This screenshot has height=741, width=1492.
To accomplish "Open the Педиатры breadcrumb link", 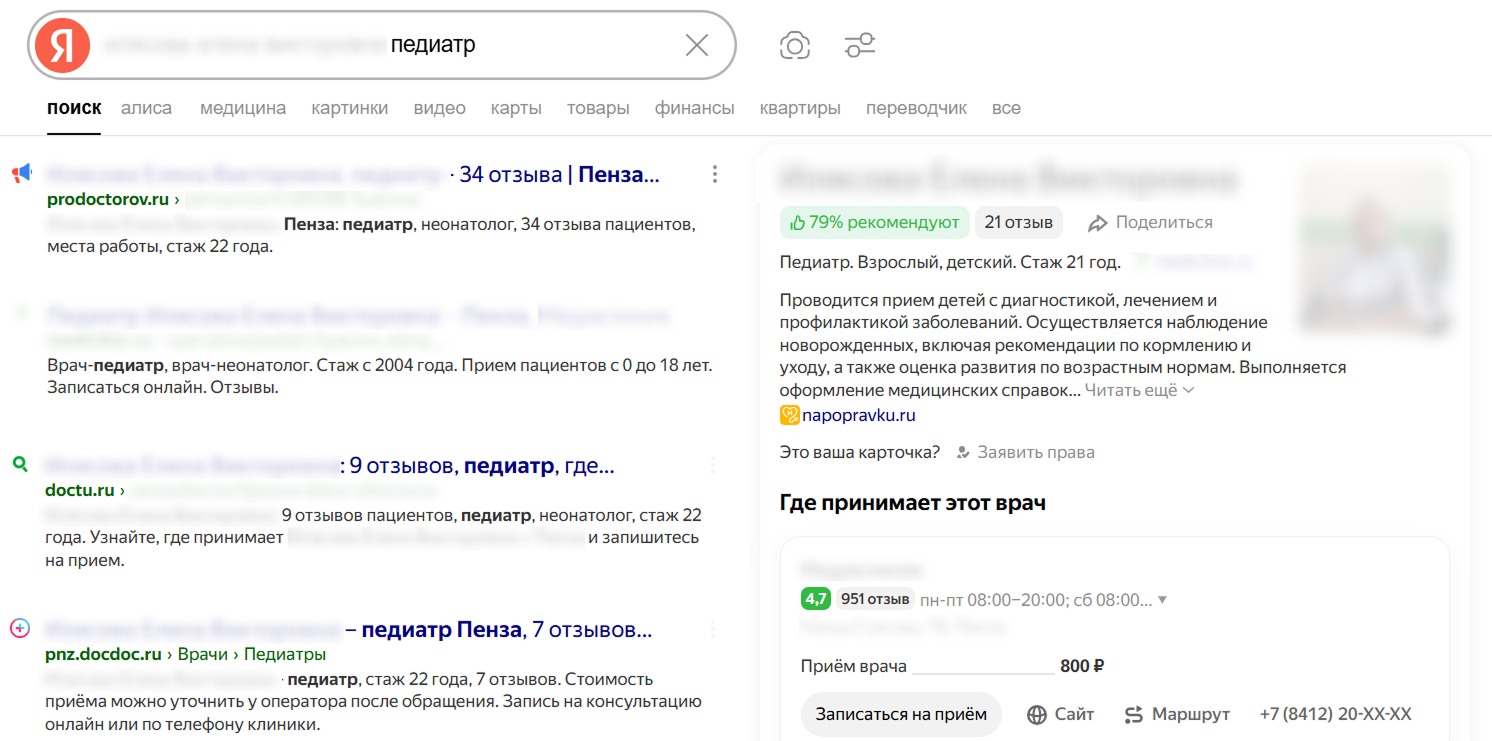I will (x=285, y=655).
